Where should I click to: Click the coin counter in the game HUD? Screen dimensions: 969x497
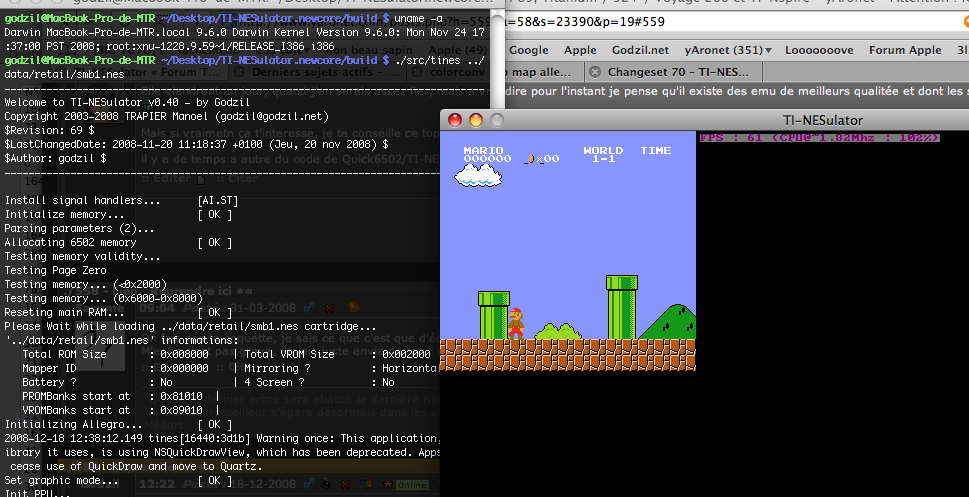pos(545,158)
